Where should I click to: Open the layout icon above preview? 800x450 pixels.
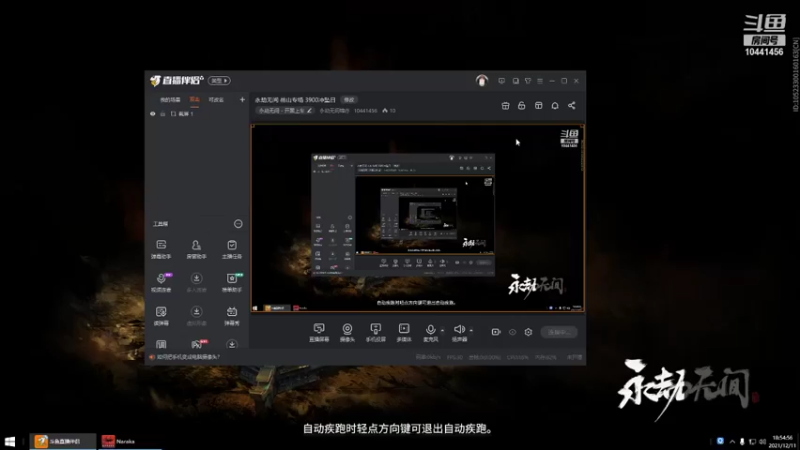(539, 106)
